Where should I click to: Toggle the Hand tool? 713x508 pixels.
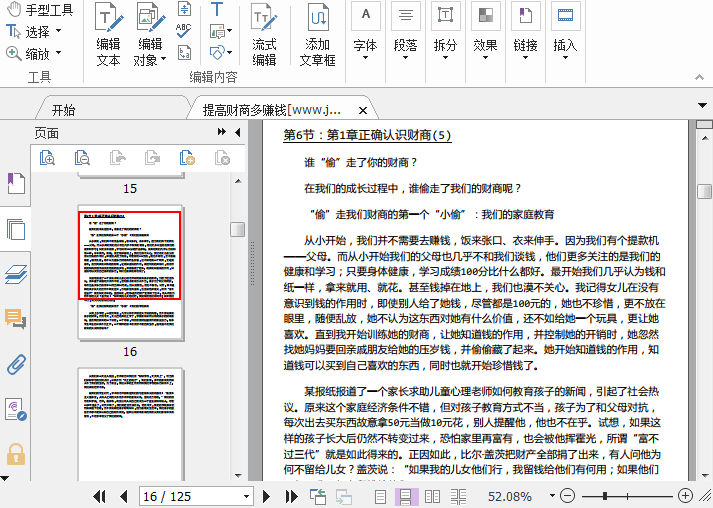(x=40, y=10)
